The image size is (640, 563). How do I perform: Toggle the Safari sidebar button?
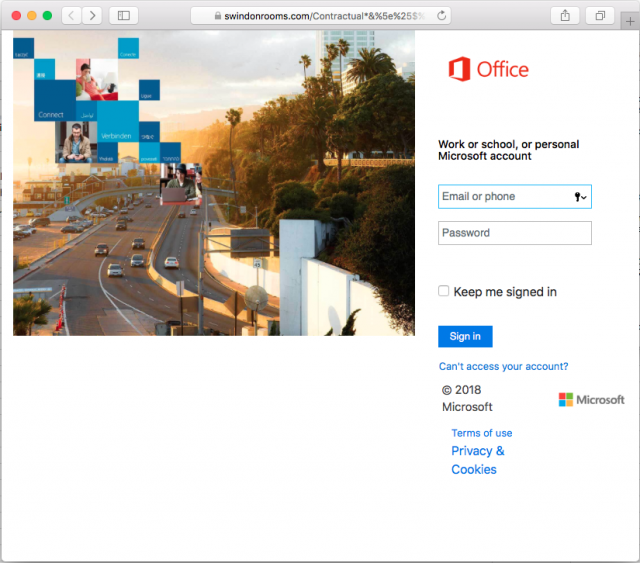pyautogui.click(x=124, y=16)
